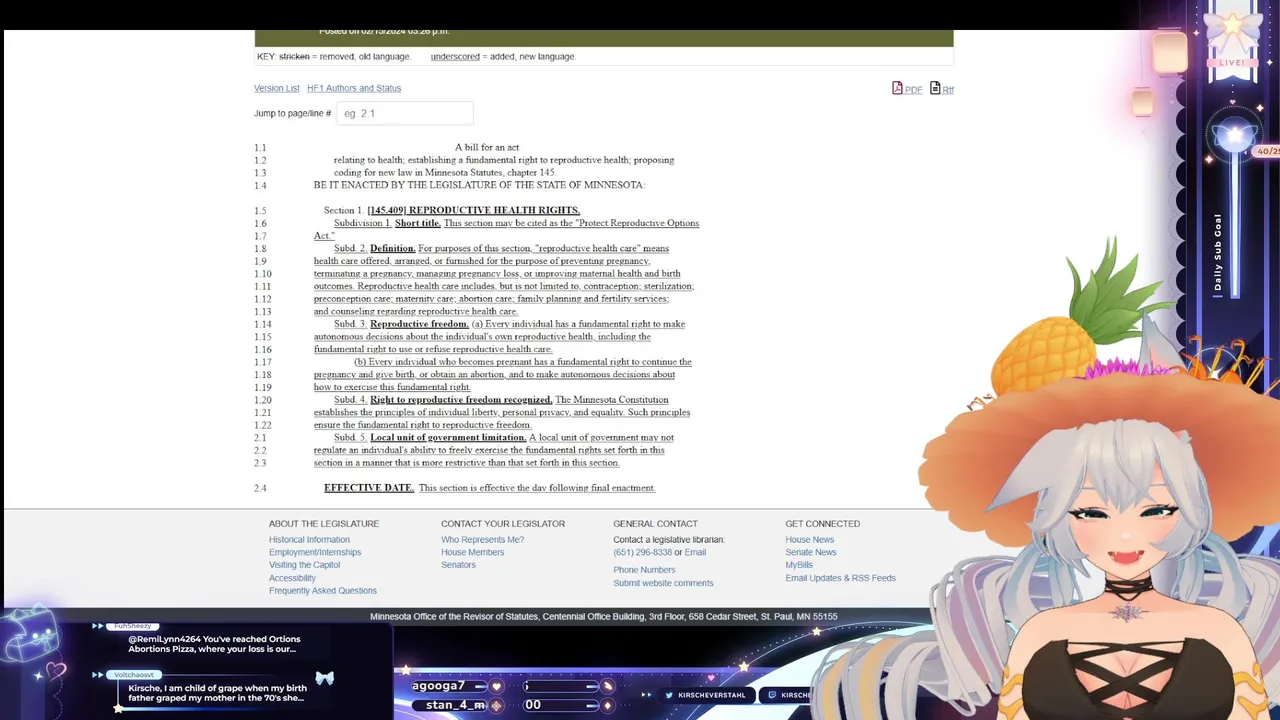Open HF1 Authors and Status link

(354, 88)
